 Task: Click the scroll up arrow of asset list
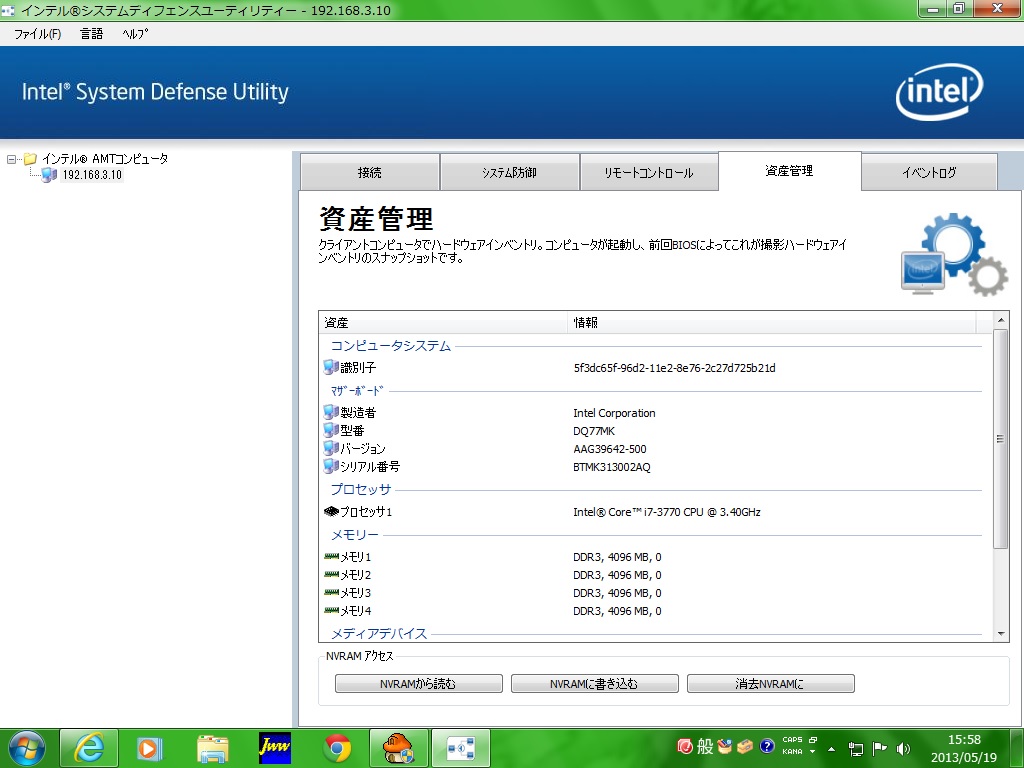click(x=1000, y=320)
